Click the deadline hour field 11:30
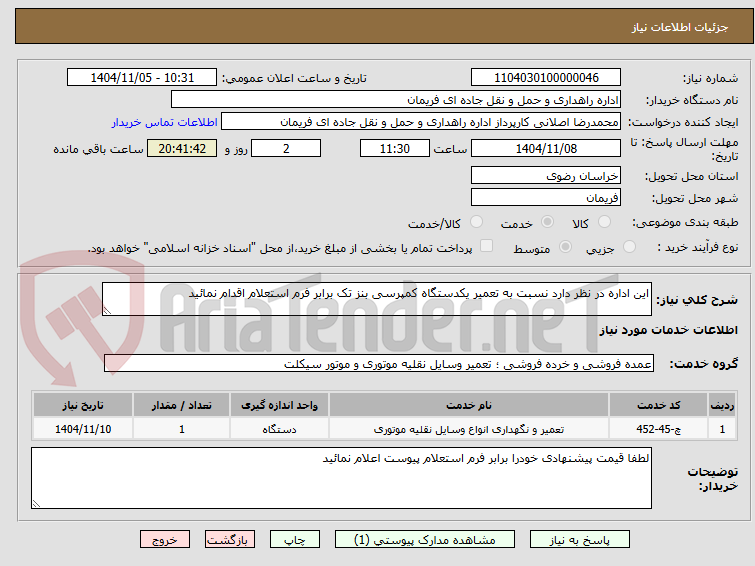 point(395,148)
